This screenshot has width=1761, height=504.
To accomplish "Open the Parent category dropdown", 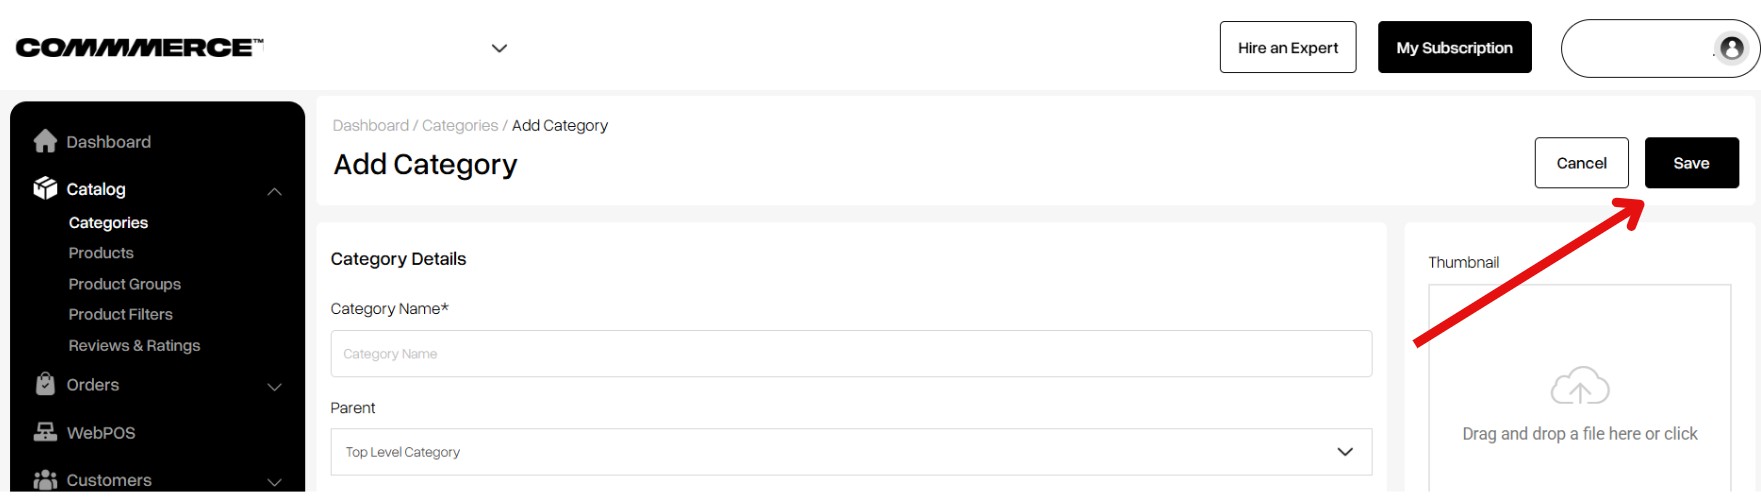I will [x=851, y=452].
